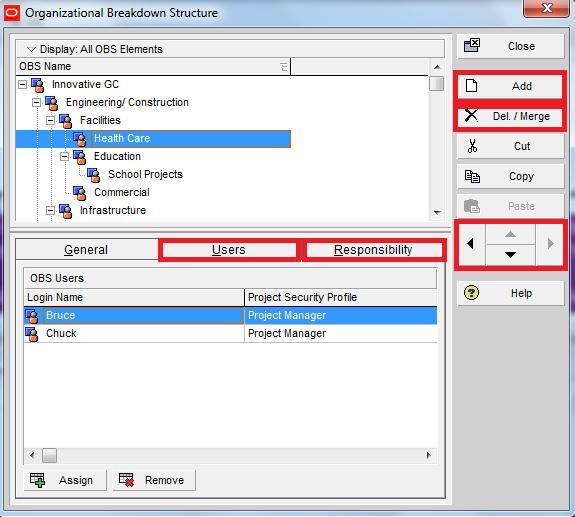Switch to the General tab

point(86,250)
